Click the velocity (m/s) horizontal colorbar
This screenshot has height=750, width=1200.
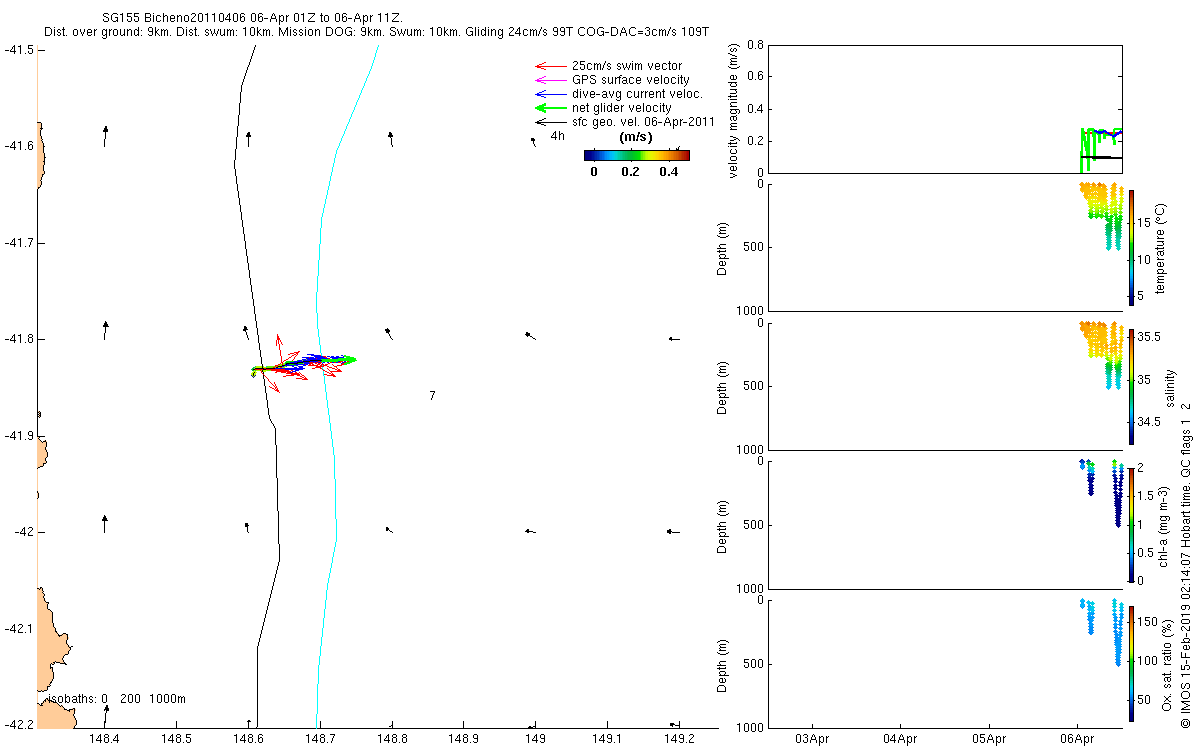[637, 155]
